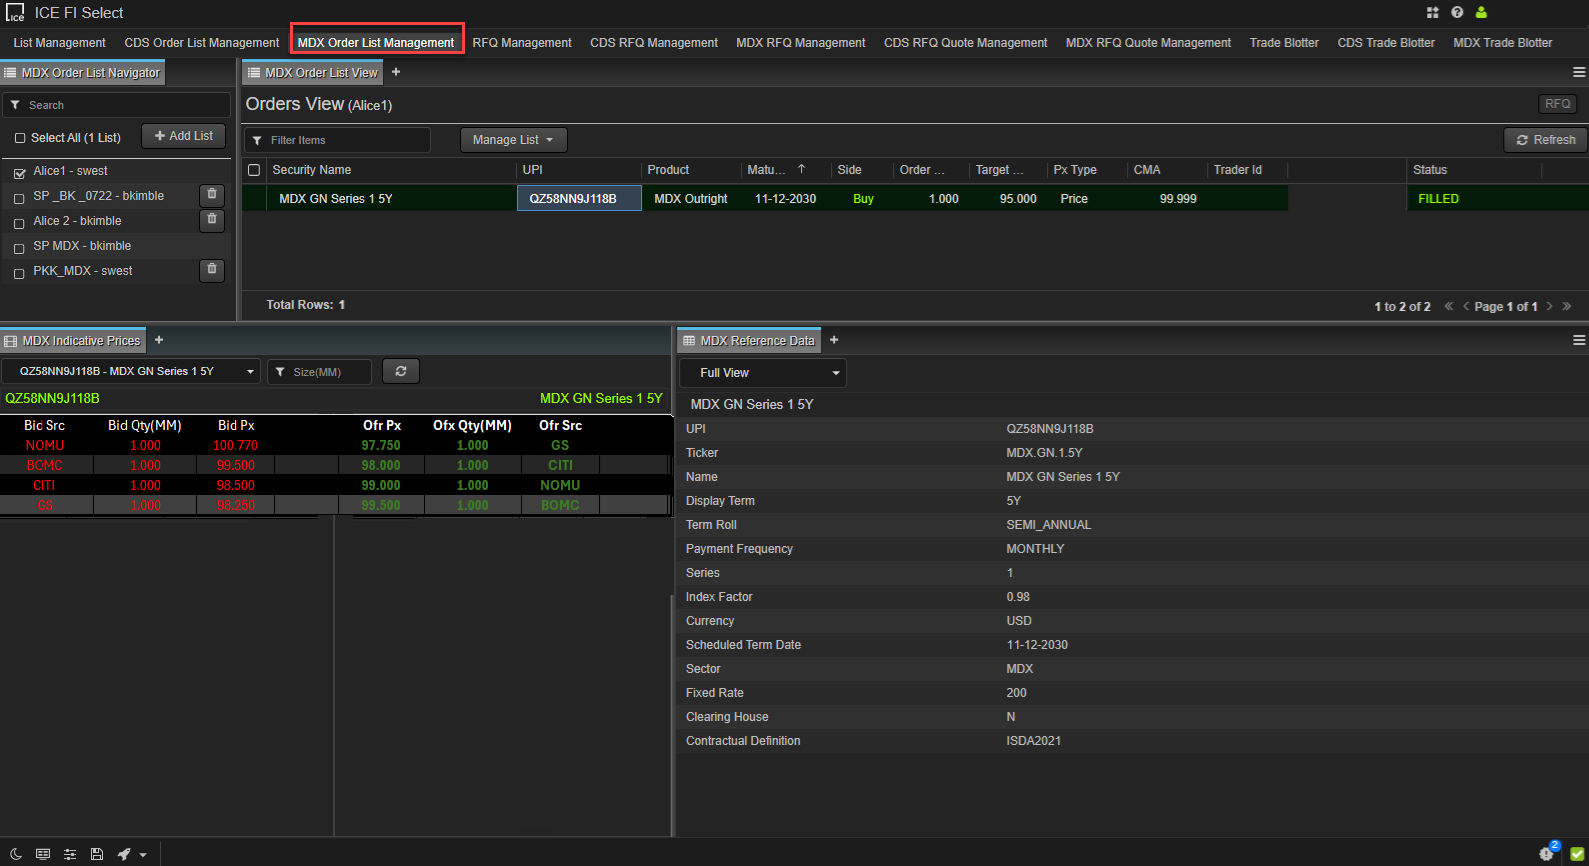Viewport: 1589px width, 866px height.
Task: Open the Manage List dropdown
Action: [513, 140]
